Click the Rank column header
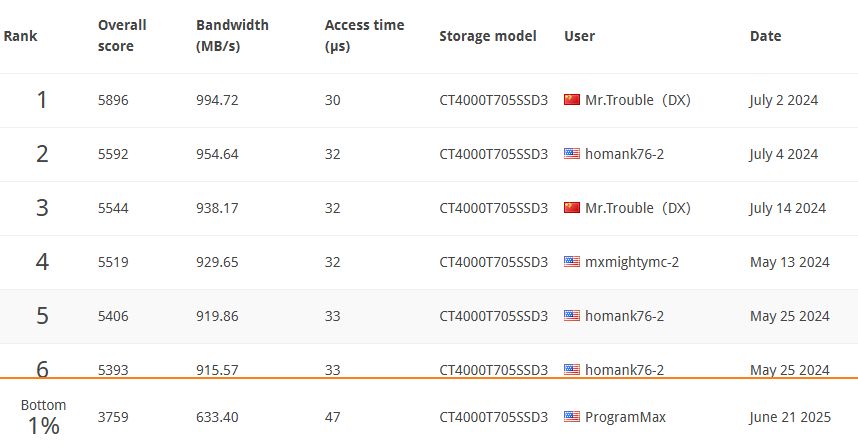The height and width of the screenshot is (447, 858). (20, 36)
